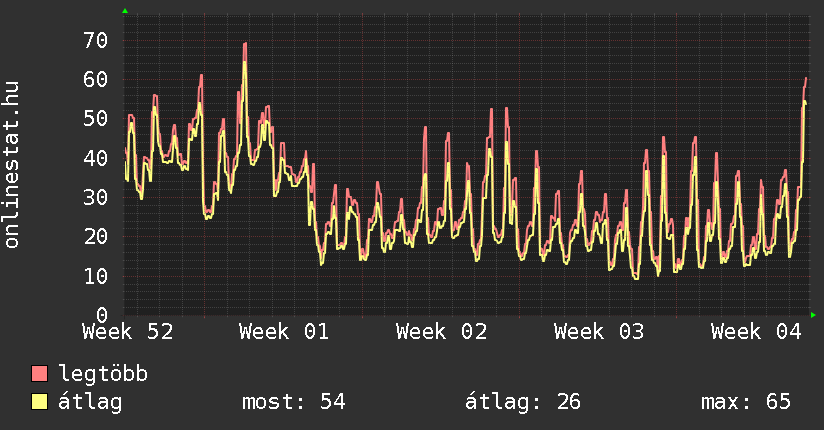Click the 10 y-axis tick label

pos(95,276)
